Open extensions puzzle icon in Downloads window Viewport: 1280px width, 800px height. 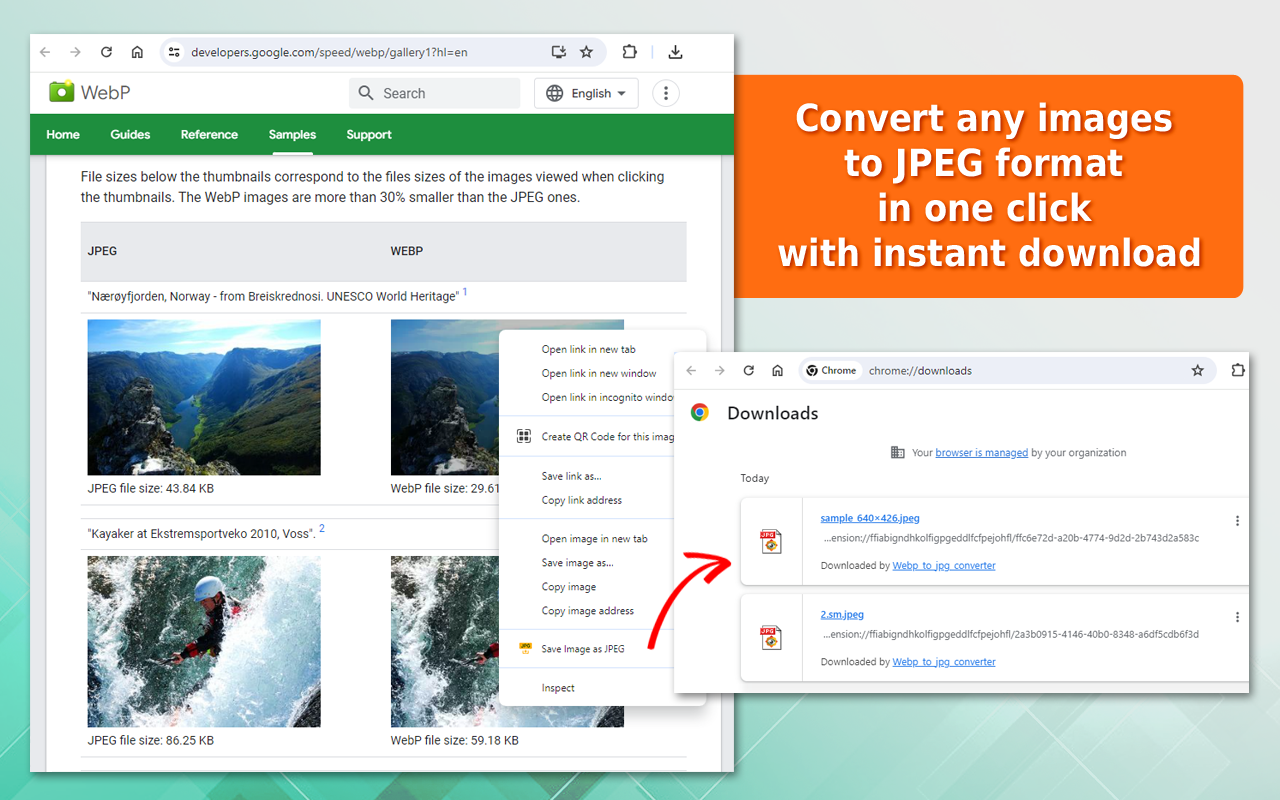point(1238,370)
